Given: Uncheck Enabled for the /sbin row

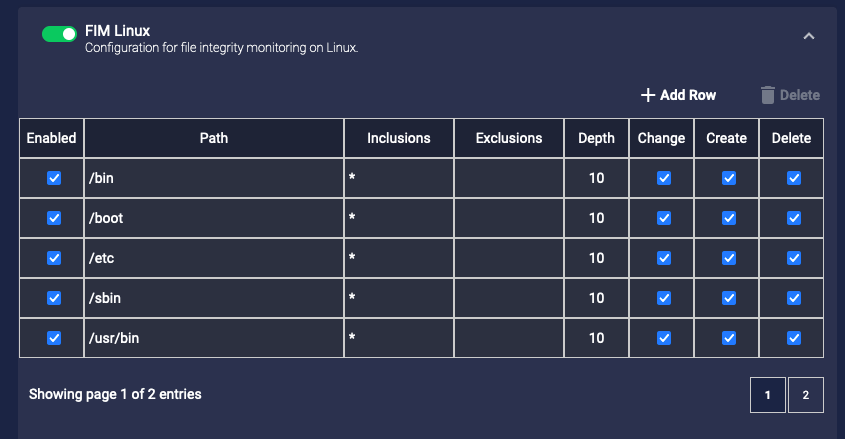Looking at the screenshot, I should click(x=54, y=298).
